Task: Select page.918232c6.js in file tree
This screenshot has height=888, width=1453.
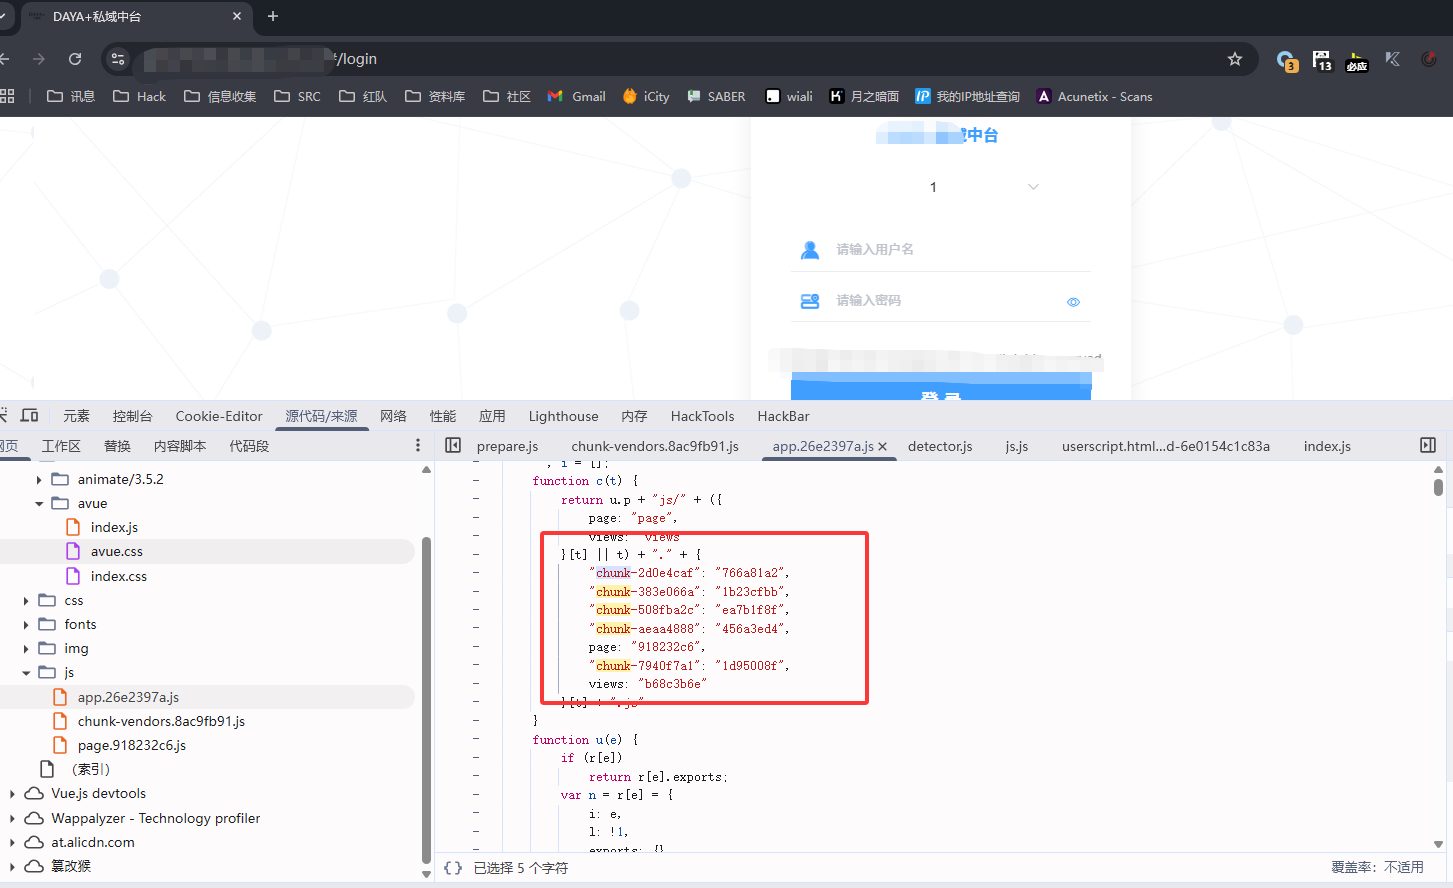Action: click(131, 746)
